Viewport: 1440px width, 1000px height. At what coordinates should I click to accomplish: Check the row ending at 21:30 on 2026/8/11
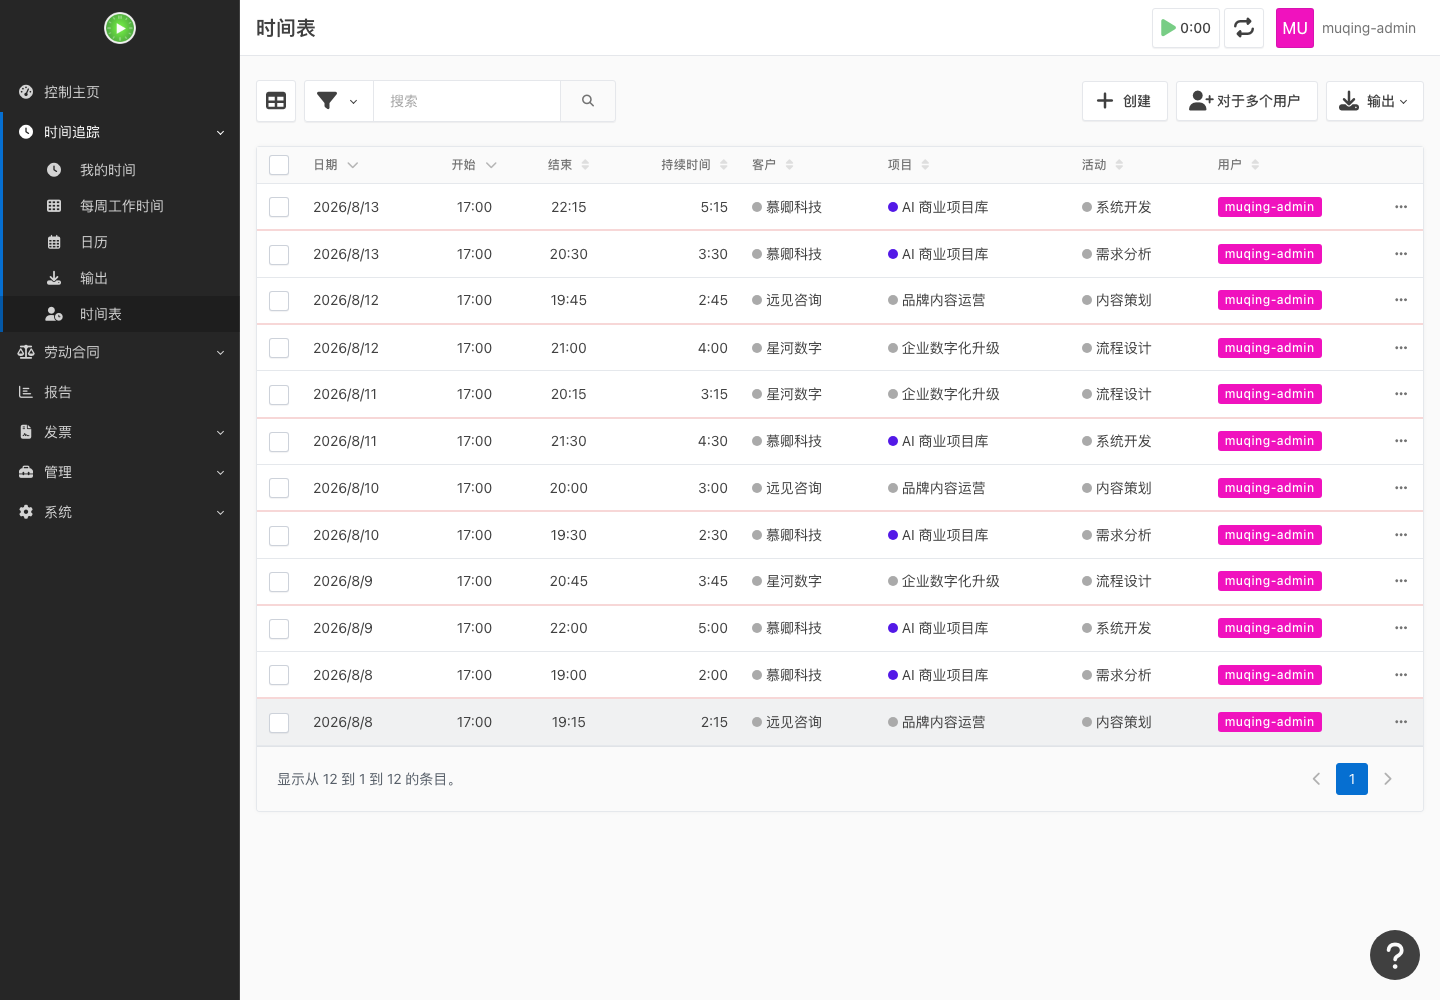point(279,441)
